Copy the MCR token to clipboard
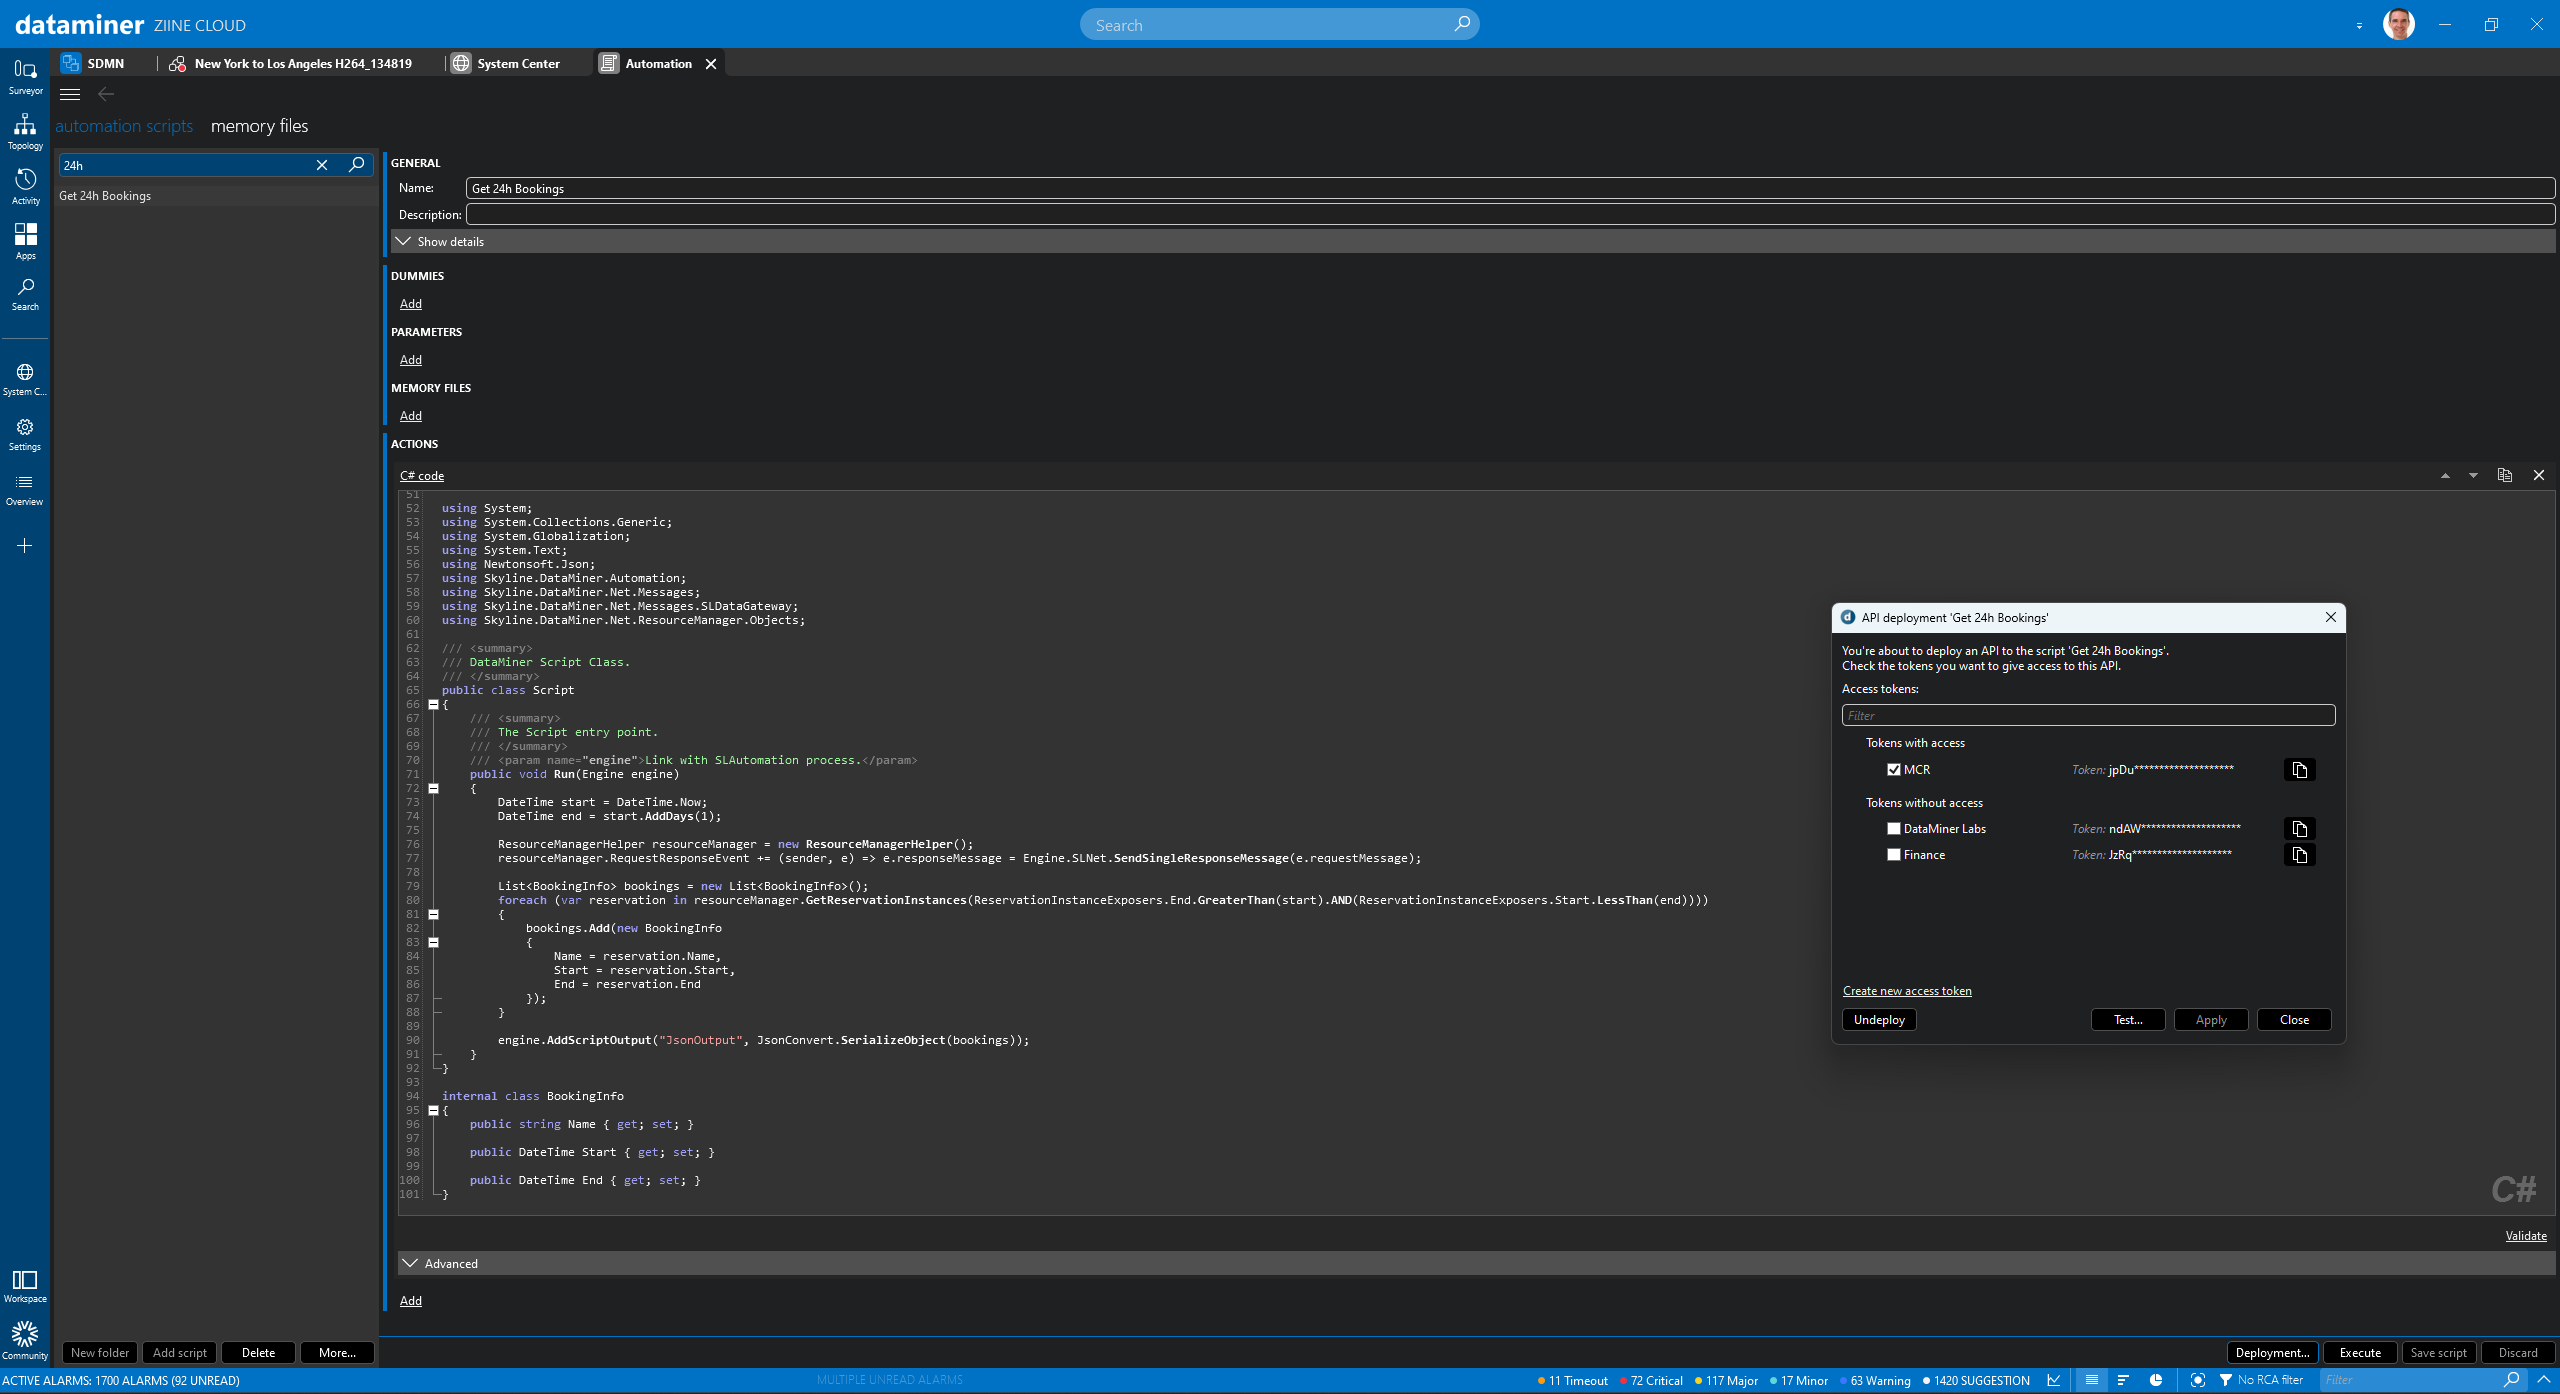 (x=2300, y=770)
